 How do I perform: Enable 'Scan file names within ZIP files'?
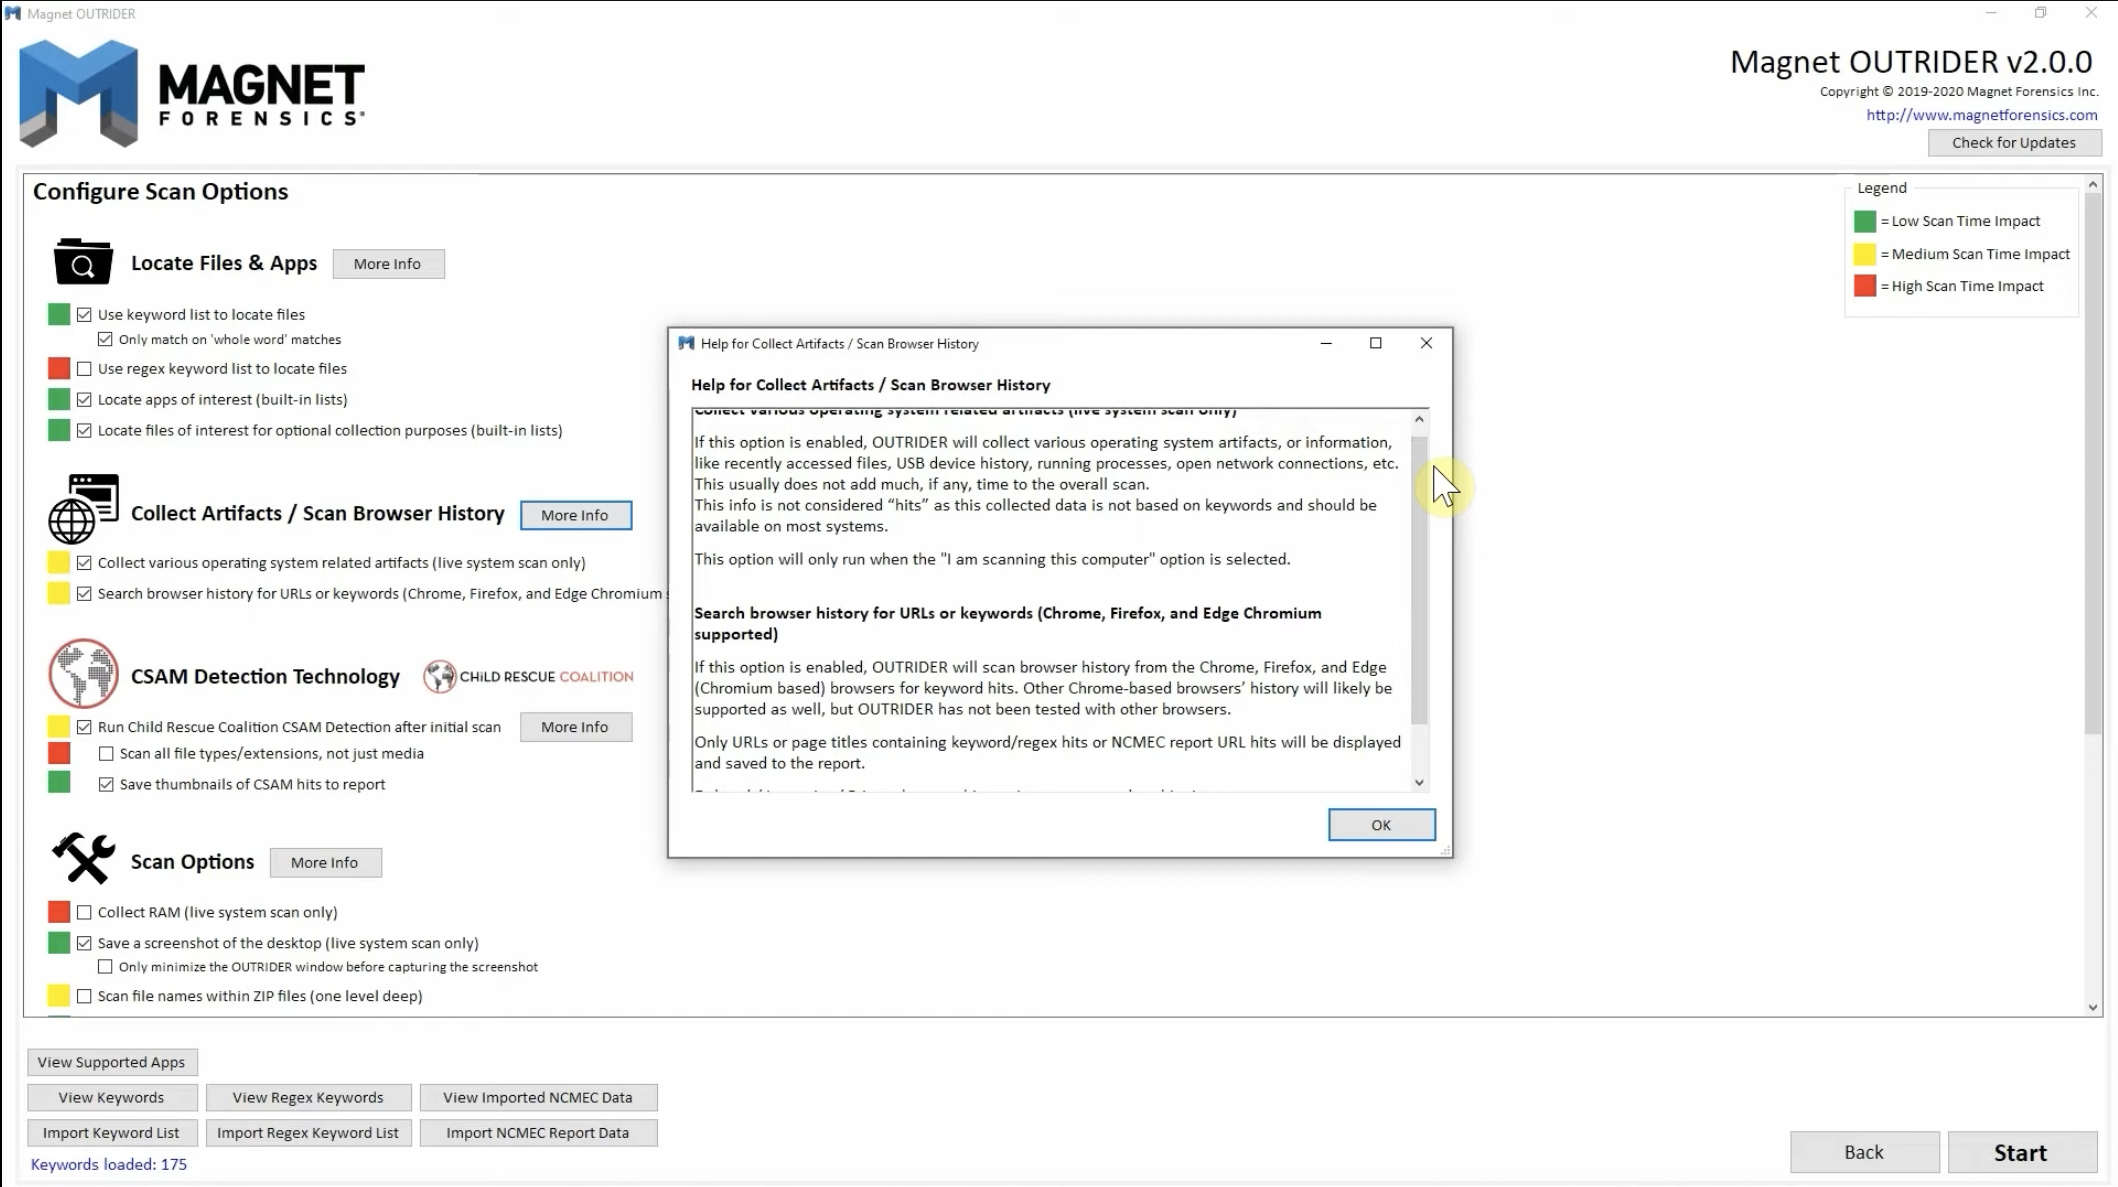click(x=84, y=996)
